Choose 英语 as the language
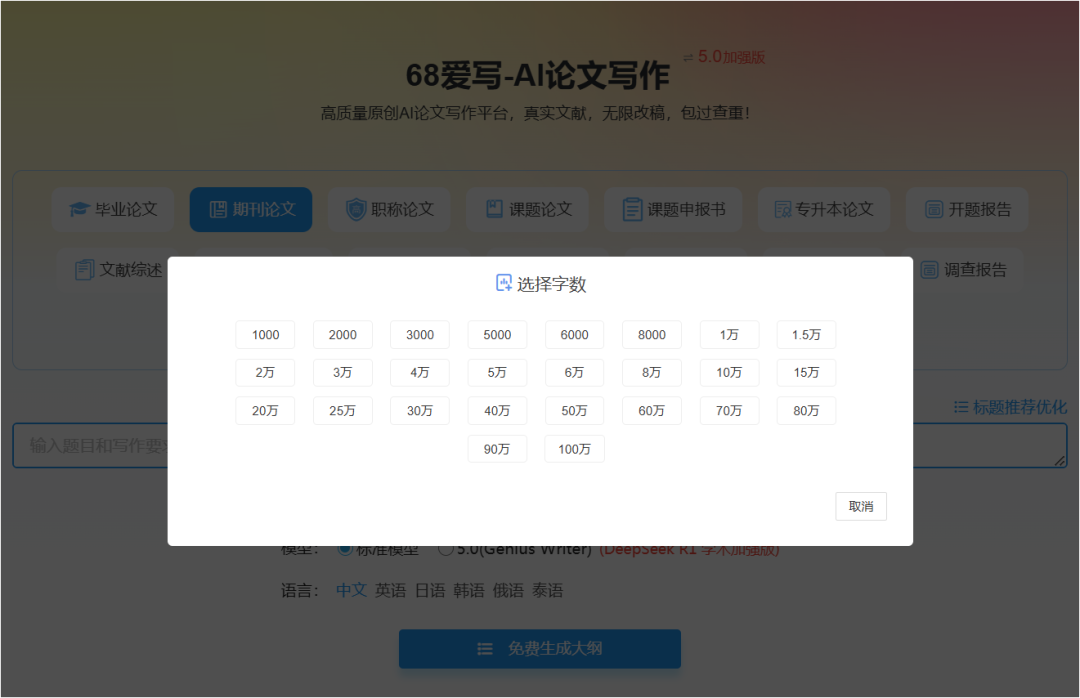Image resolution: width=1080 pixels, height=698 pixels. [391, 591]
